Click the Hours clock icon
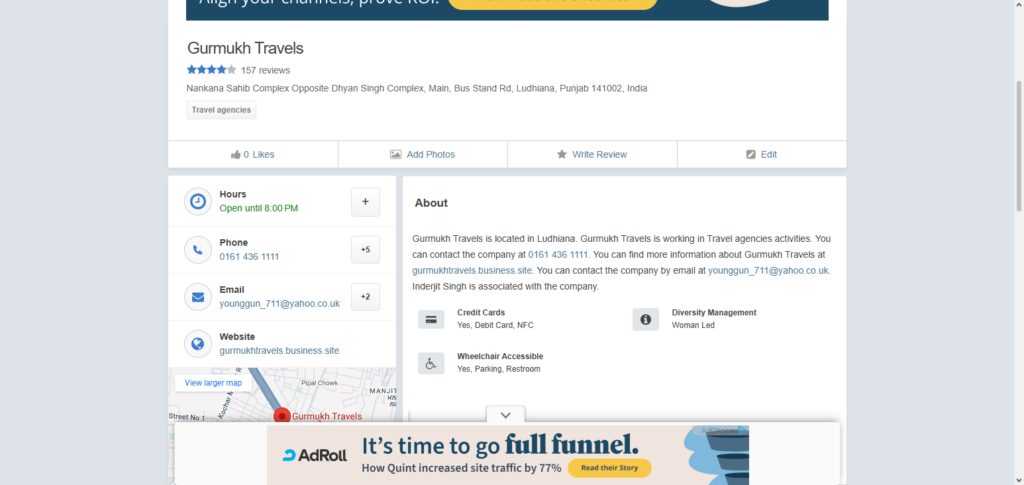Screen dimensions: 1024x485 click(x=198, y=202)
